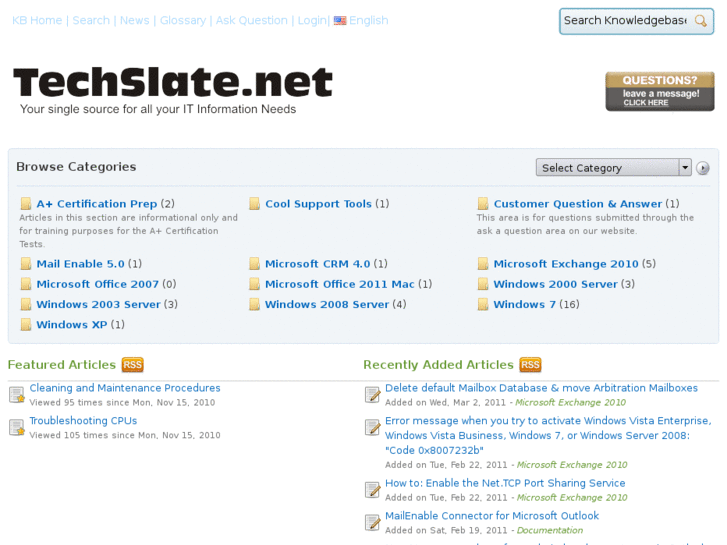
Task: Open the Microsoft Exchange 2010 category
Action: (566, 263)
